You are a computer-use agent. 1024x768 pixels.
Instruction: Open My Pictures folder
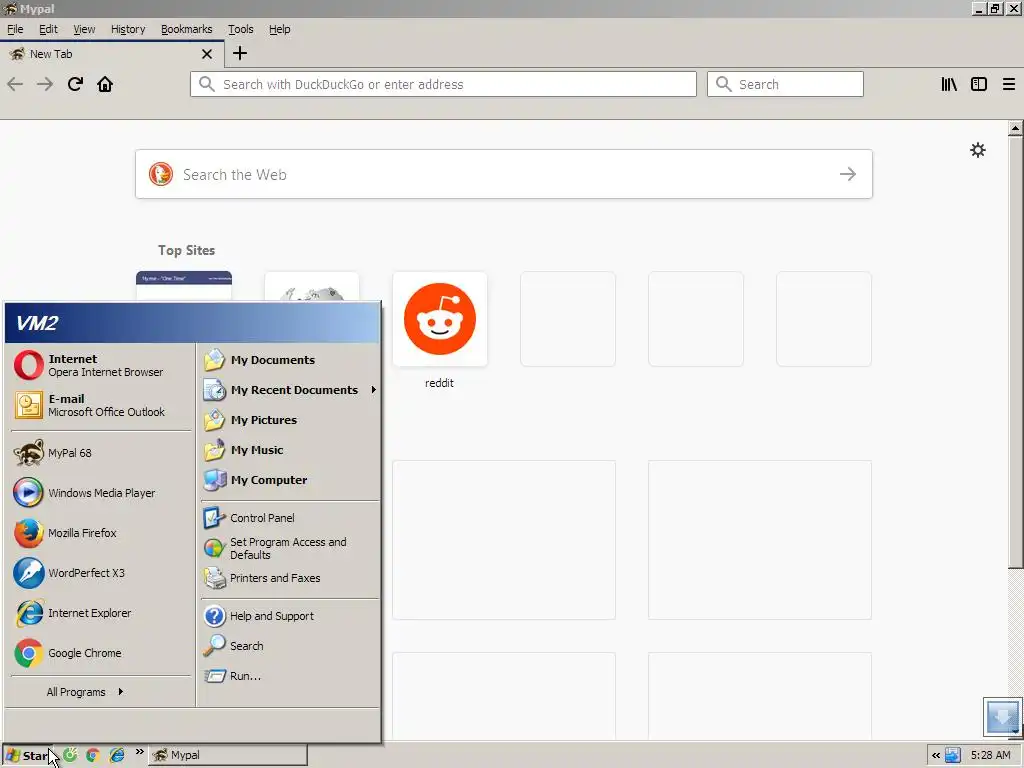[289, 420]
